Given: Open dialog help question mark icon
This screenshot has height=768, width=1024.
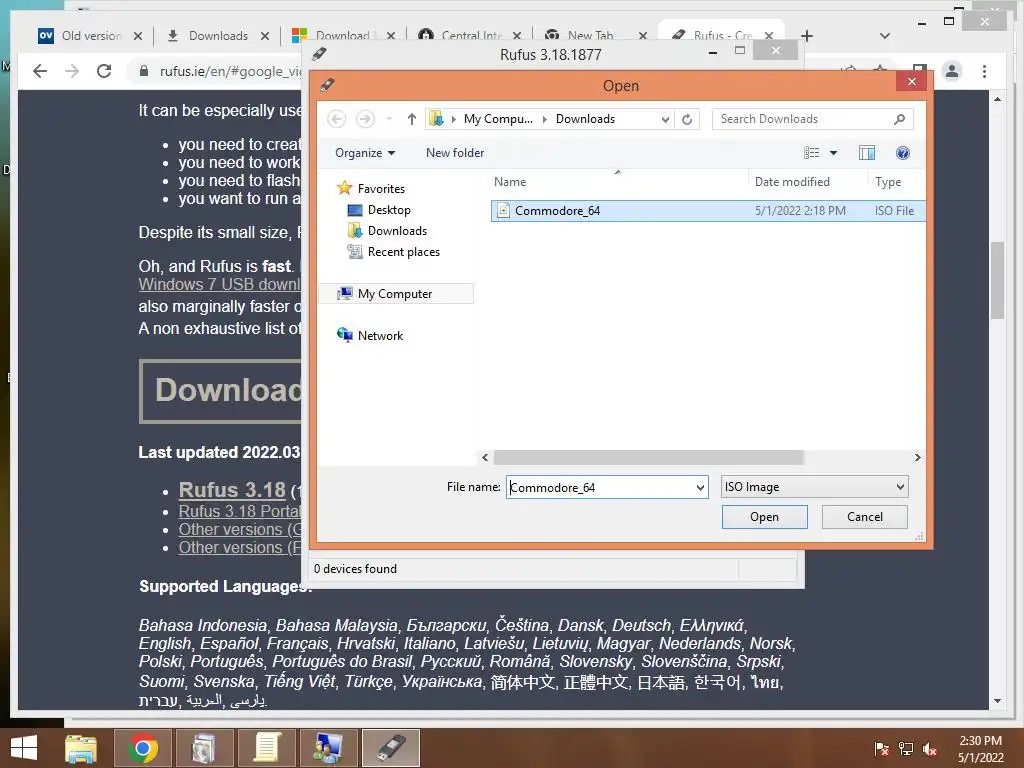Looking at the screenshot, I should (903, 153).
